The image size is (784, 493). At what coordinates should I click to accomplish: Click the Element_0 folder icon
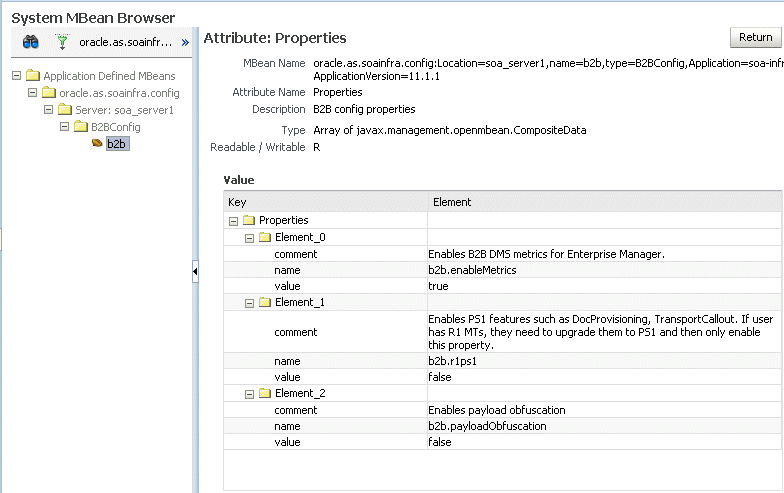(x=265, y=237)
